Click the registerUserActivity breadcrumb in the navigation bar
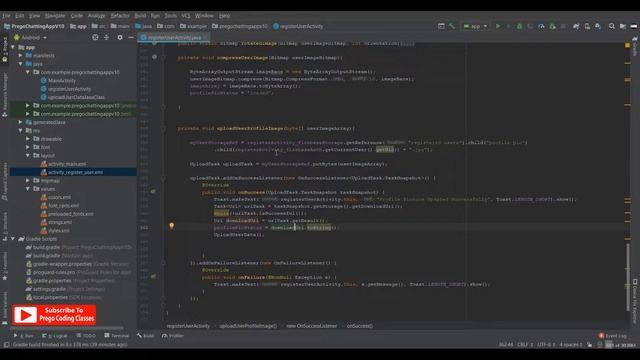Screen dimensions: 640x360 coord(298,26)
